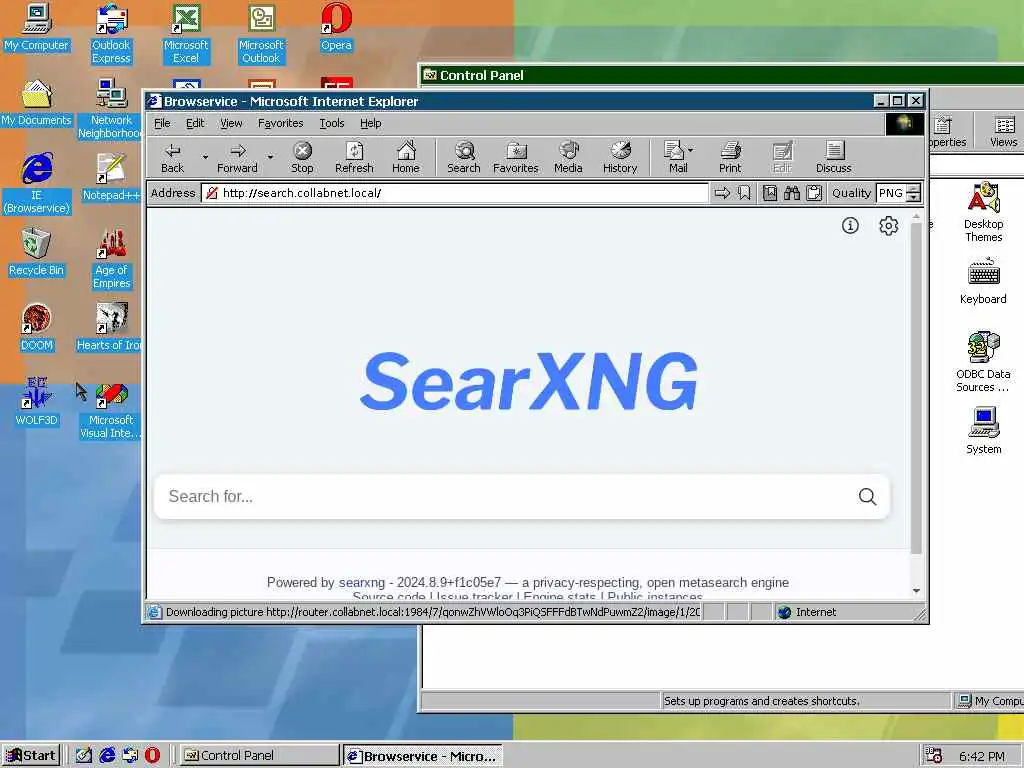1024x768 pixels.
Task: Click the Quality PNG value field
Action: [x=891, y=193]
